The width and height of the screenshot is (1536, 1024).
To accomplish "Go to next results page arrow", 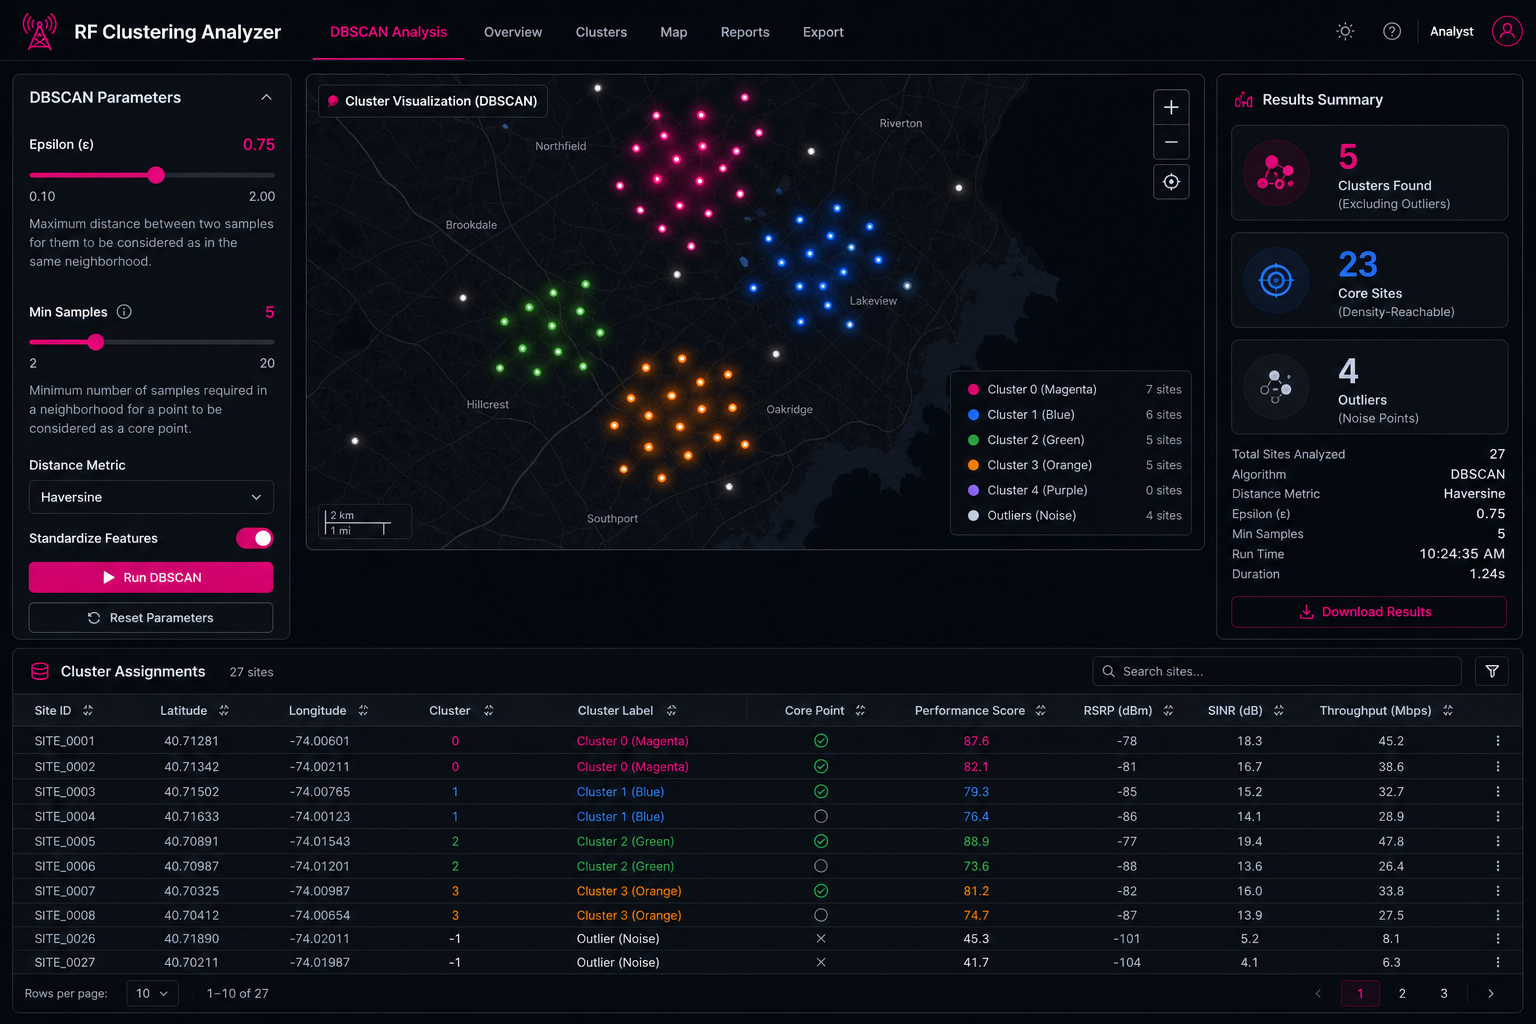I will (x=1490, y=993).
